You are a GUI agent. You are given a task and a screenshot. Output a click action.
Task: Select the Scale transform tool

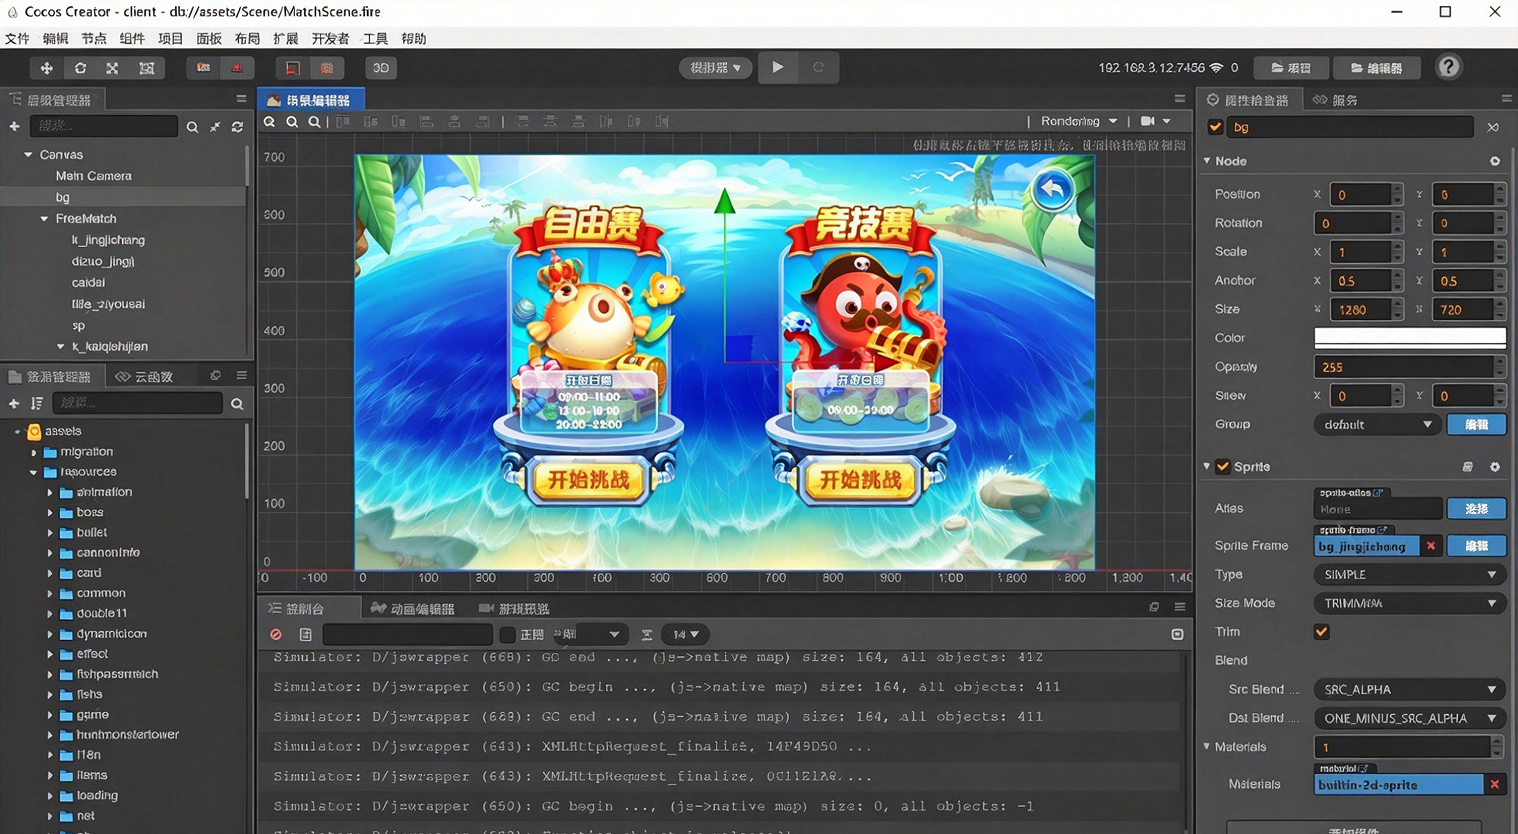(x=112, y=68)
